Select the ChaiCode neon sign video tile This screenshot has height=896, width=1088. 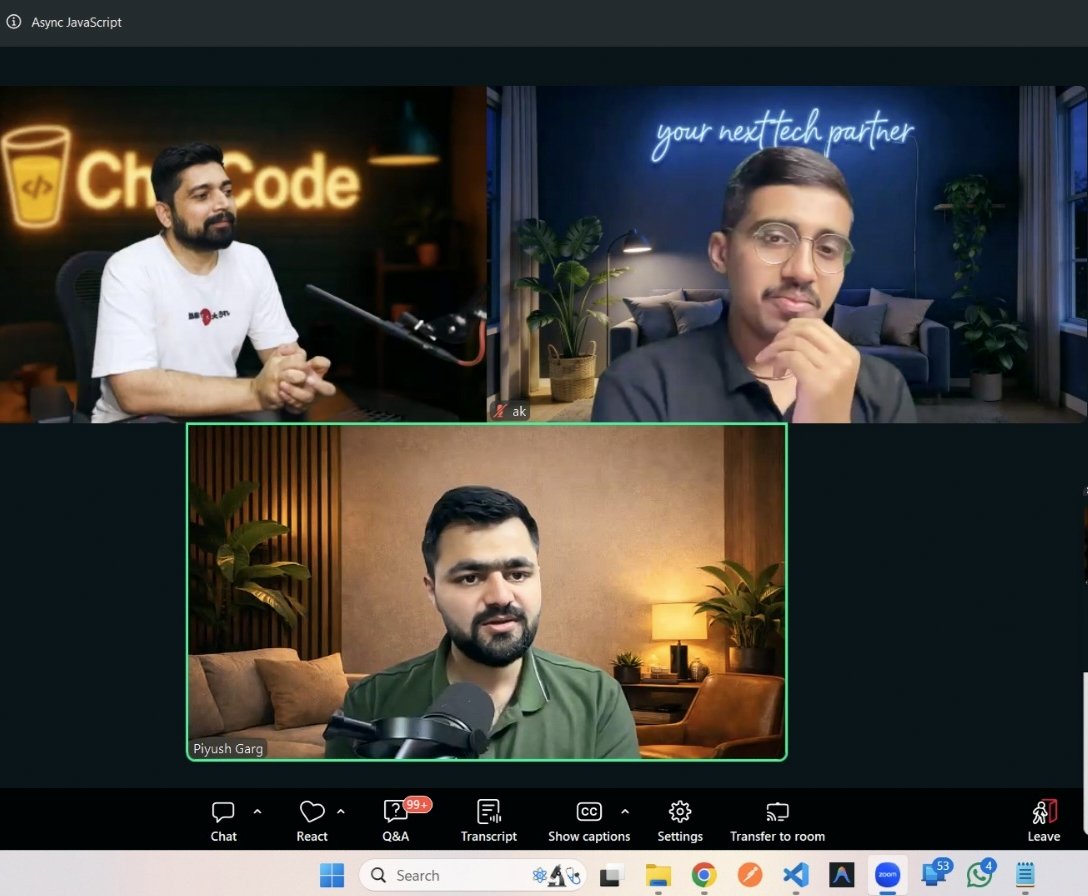click(x=243, y=254)
